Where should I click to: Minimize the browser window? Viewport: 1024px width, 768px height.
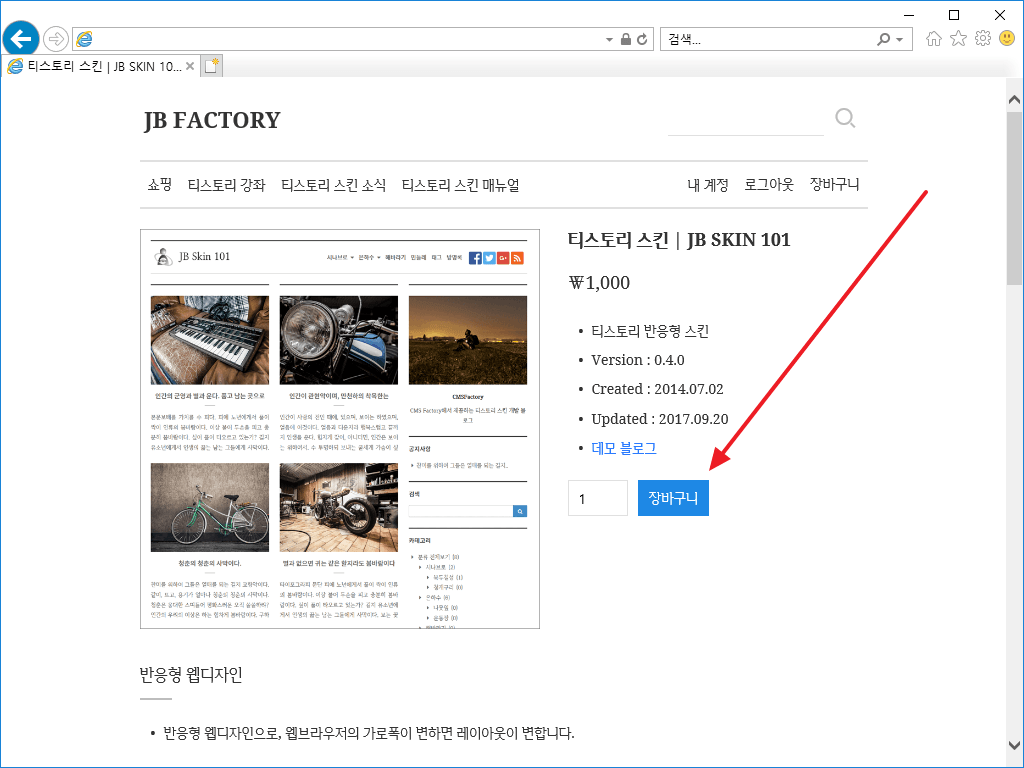(908, 14)
